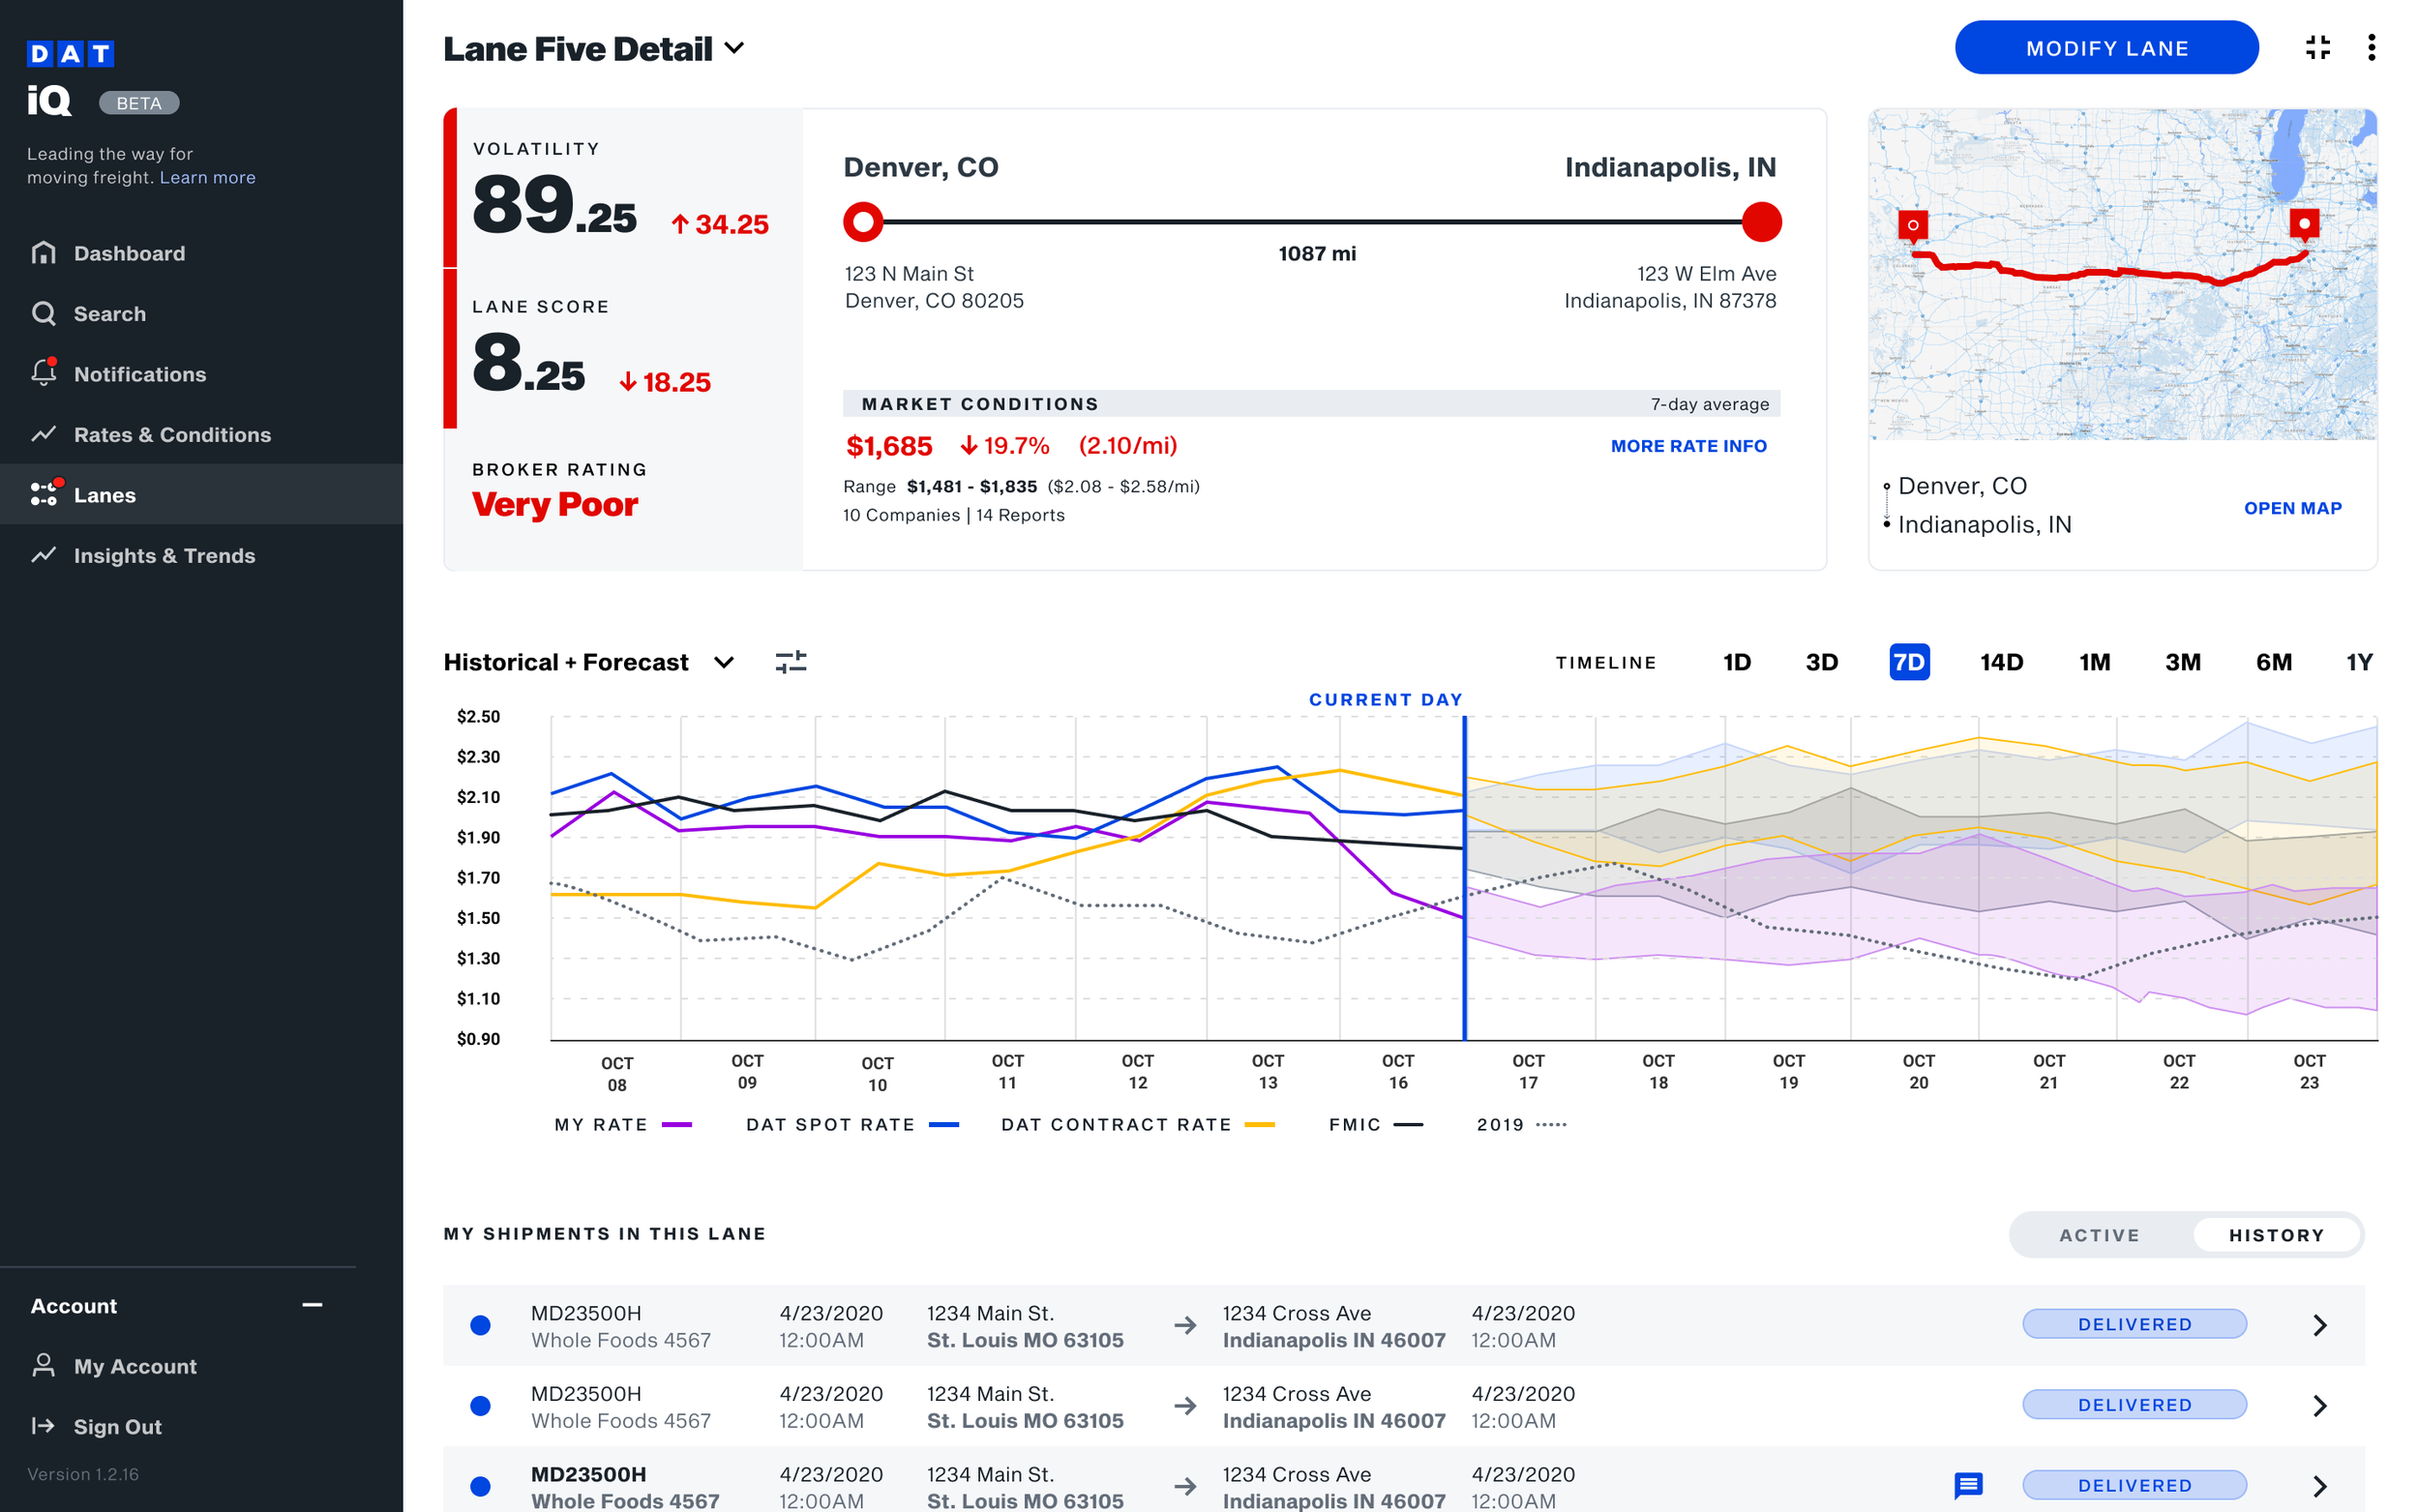Viewport: 2419px width, 1512px height.
Task: Open the More Rate Info link
Action: pos(1688,446)
